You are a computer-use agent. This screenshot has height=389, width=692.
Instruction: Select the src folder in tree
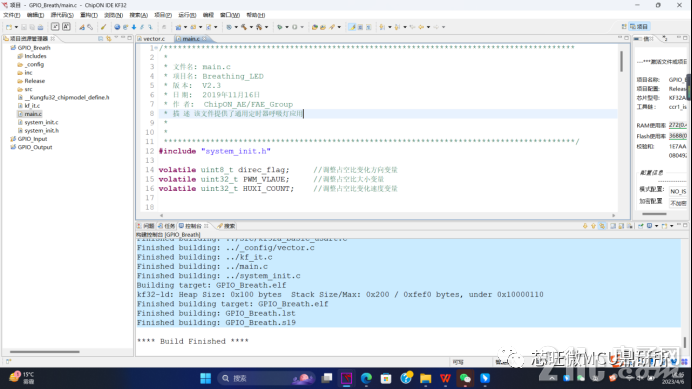coord(25,89)
